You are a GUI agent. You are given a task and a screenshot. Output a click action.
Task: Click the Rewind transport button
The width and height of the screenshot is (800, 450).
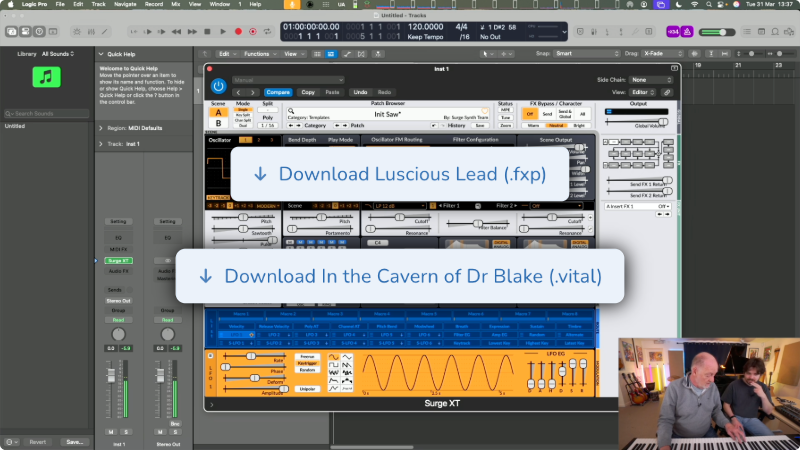pos(177,32)
